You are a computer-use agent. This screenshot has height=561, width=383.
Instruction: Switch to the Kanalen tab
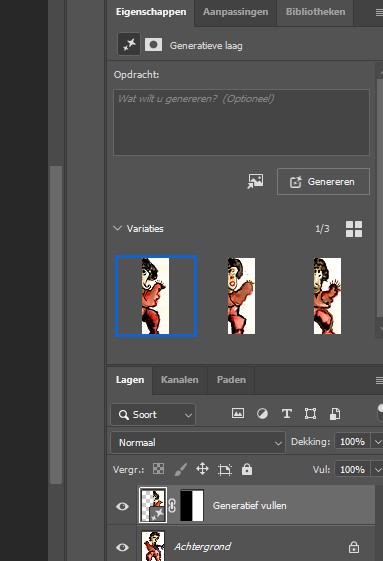[x=180, y=380]
